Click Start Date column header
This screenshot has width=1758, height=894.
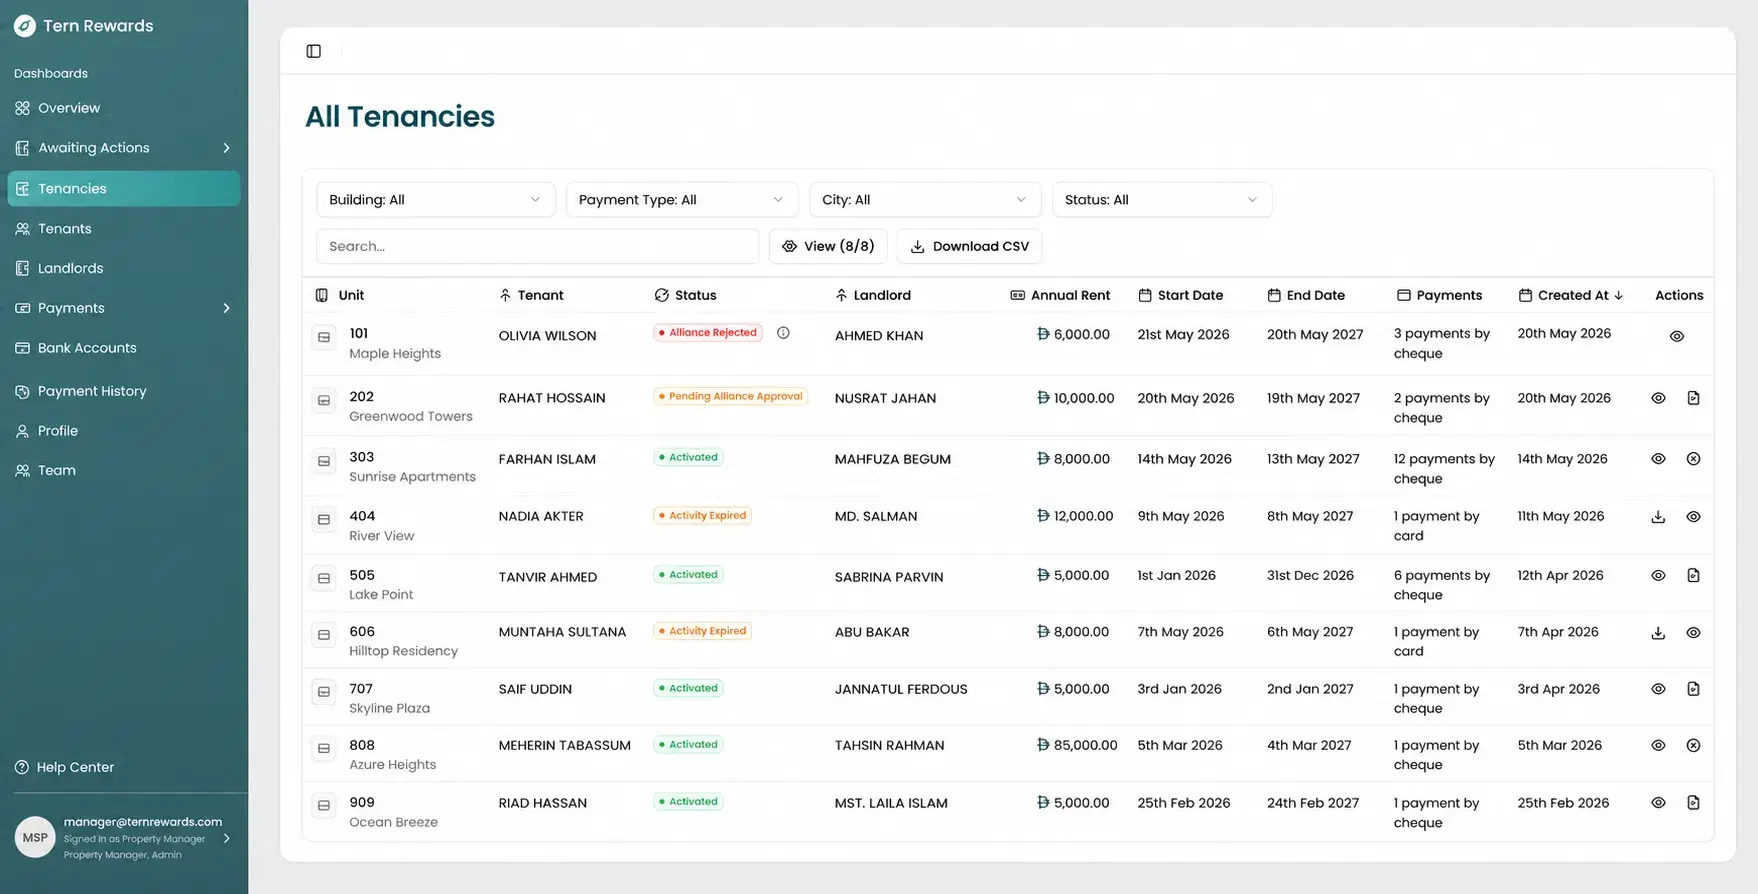pos(1181,295)
